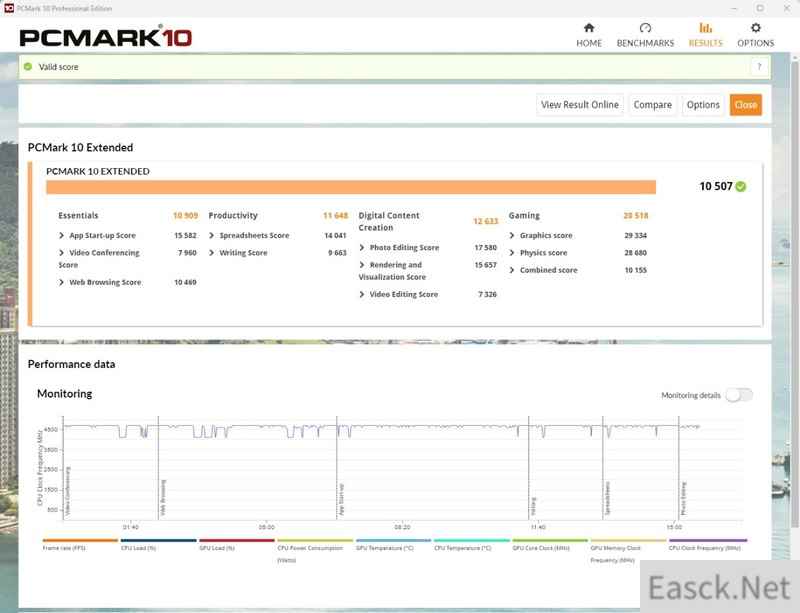Screen dimensions: 800x613
Task: Click the overall score 10 507
Action: (x=716, y=186)
